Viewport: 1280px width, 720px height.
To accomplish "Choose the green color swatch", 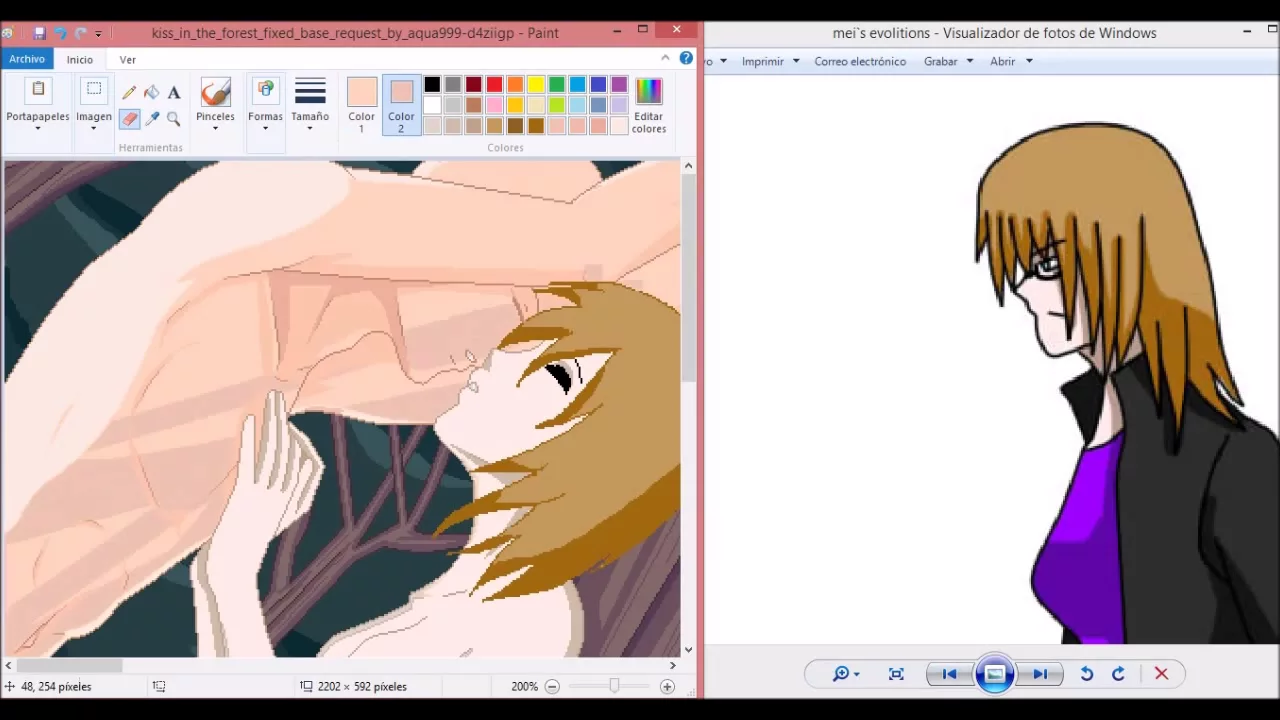I will [557, 85].
